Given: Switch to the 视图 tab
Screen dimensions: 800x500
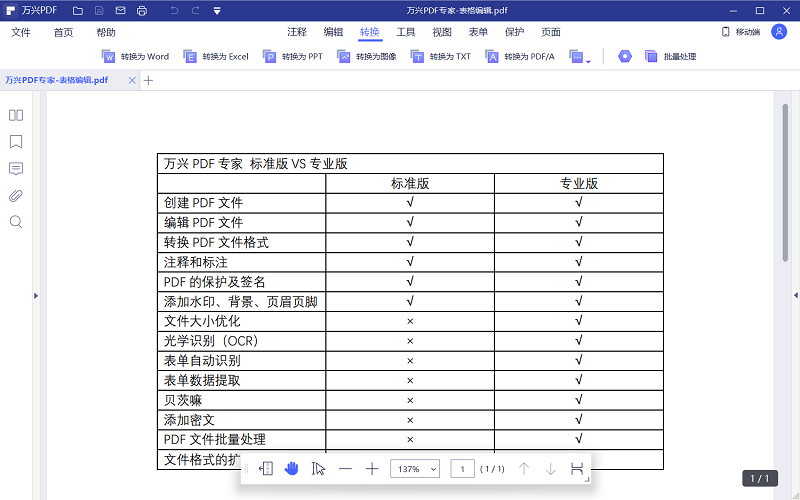Looking at the screenshot, I should click(x=442, y=32).
